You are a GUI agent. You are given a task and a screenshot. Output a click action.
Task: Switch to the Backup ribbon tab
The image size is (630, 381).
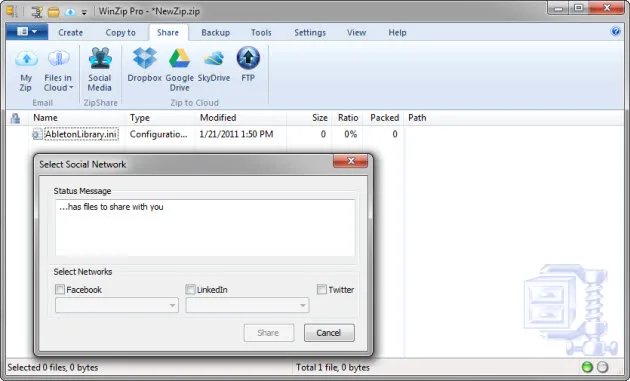tap(216, 33)
